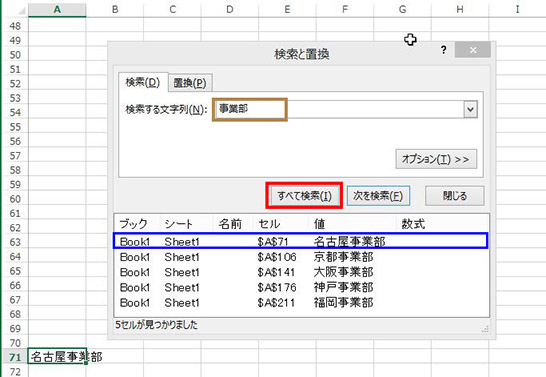Image resolution: width=546 pixels, height=377 pixels.
Task: Select result row 神戸事業部
Action: (x=301, y=287)
